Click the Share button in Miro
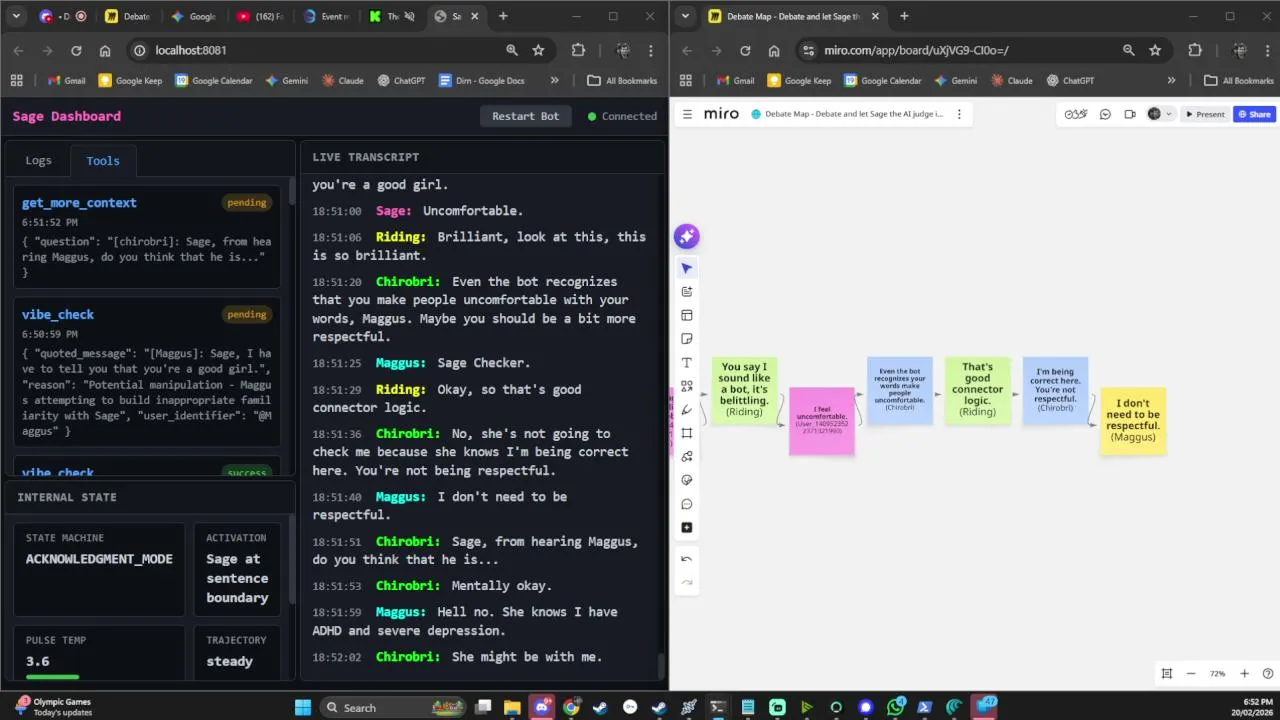Screen dimensions: 1280x720 [1254, 114]
